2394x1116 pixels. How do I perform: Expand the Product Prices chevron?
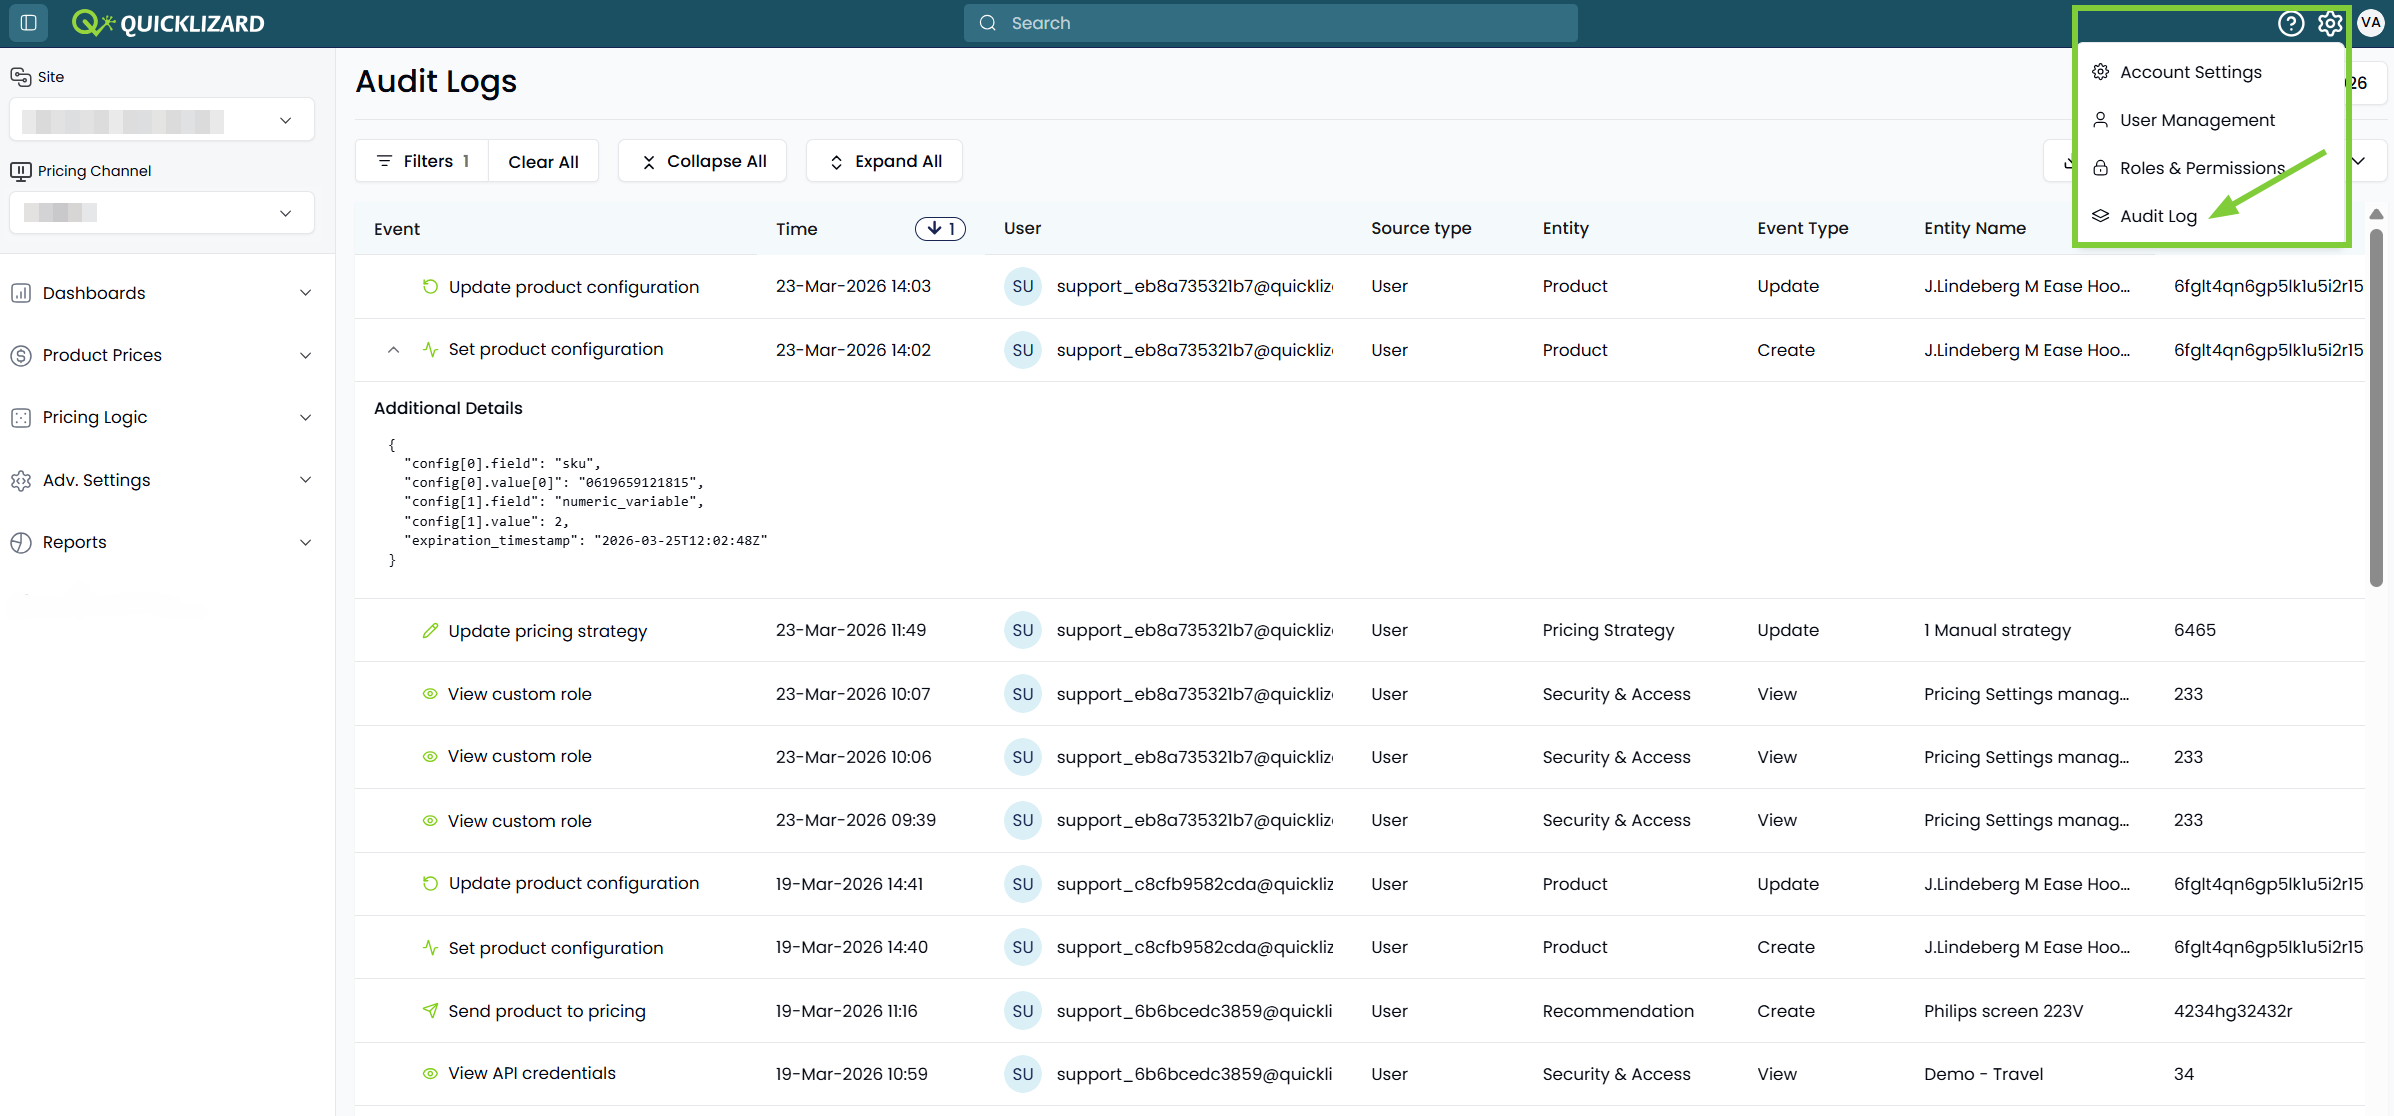coord(305,355)
